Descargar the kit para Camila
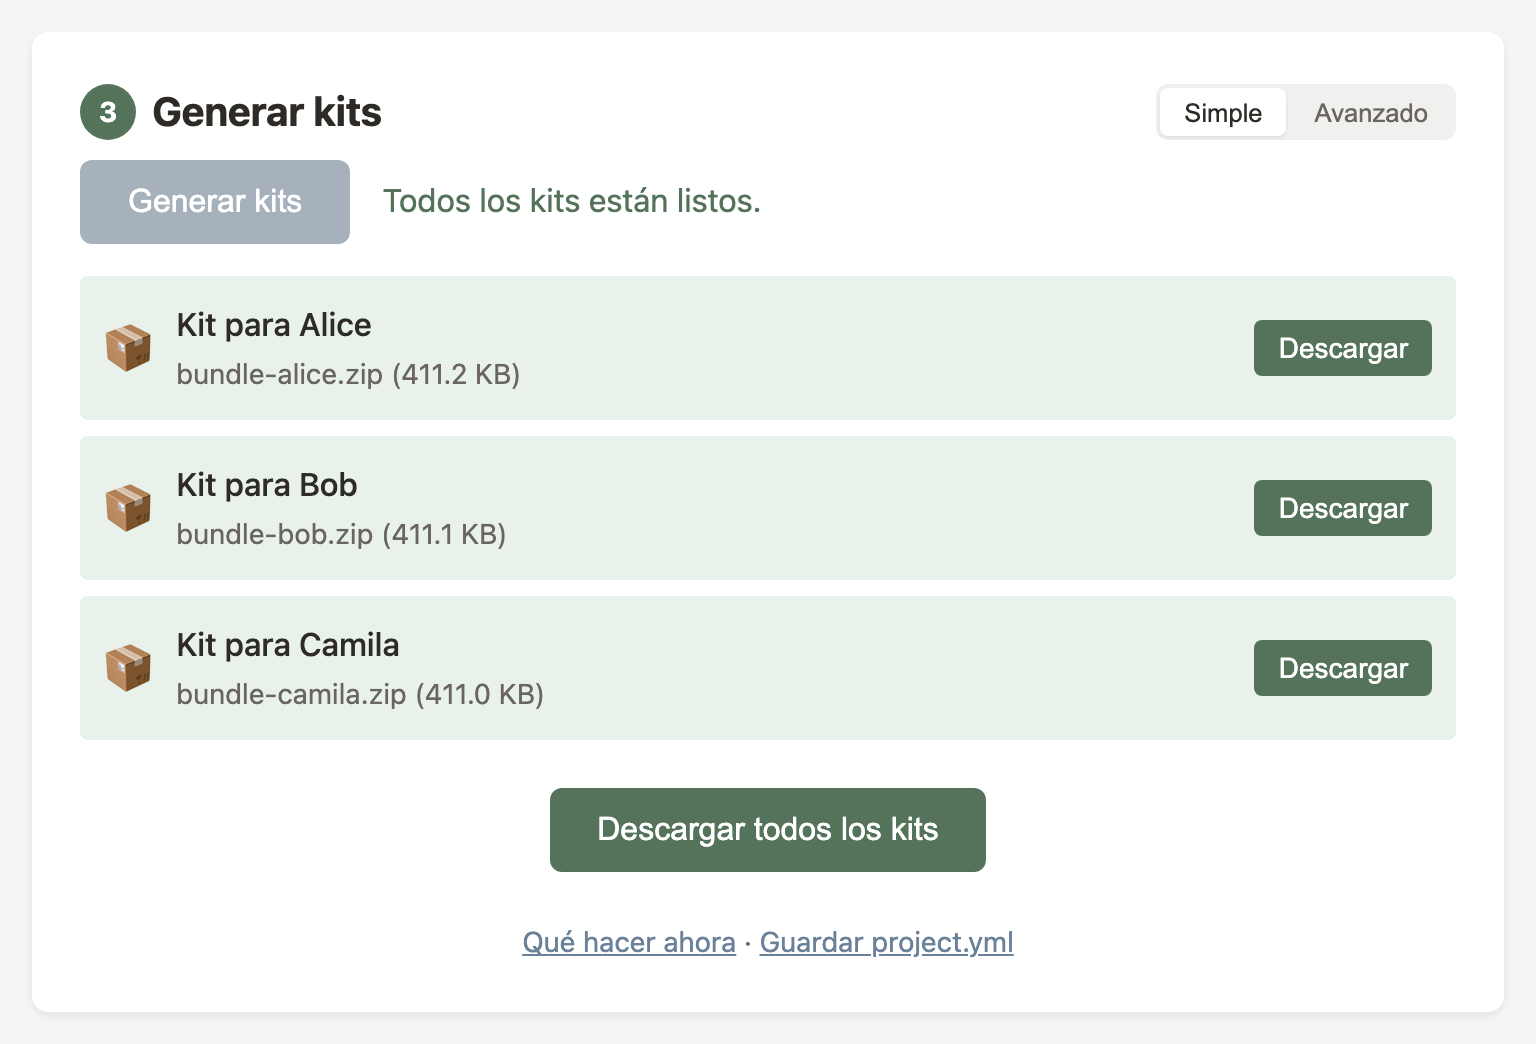 point(1342,668)
